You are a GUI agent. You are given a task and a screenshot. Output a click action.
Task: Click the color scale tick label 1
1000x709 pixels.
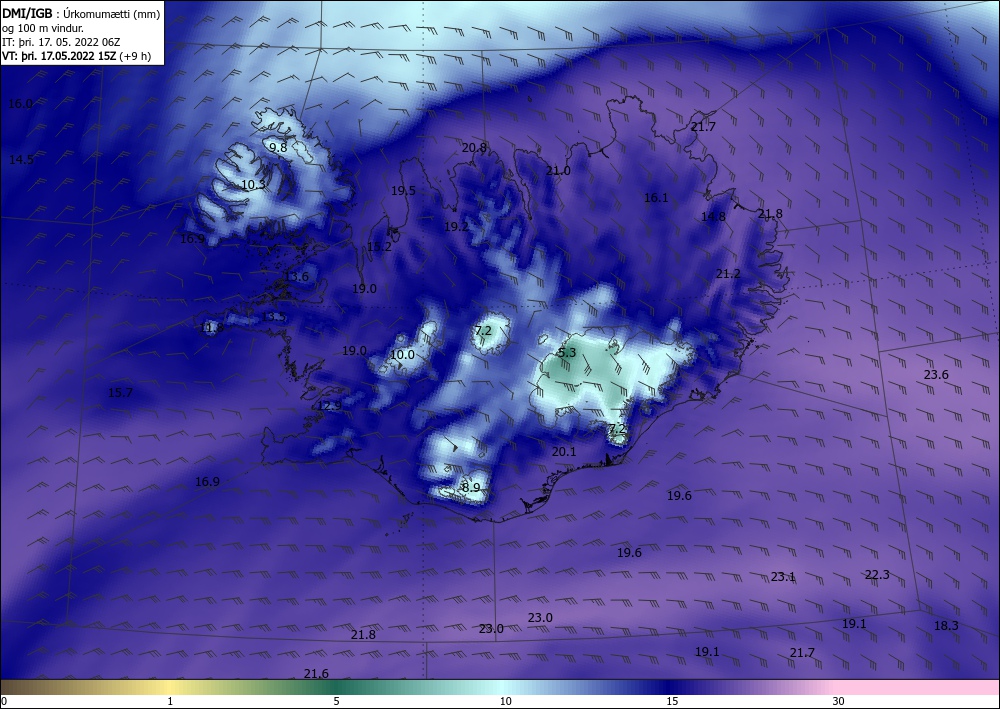pos(170,701)
